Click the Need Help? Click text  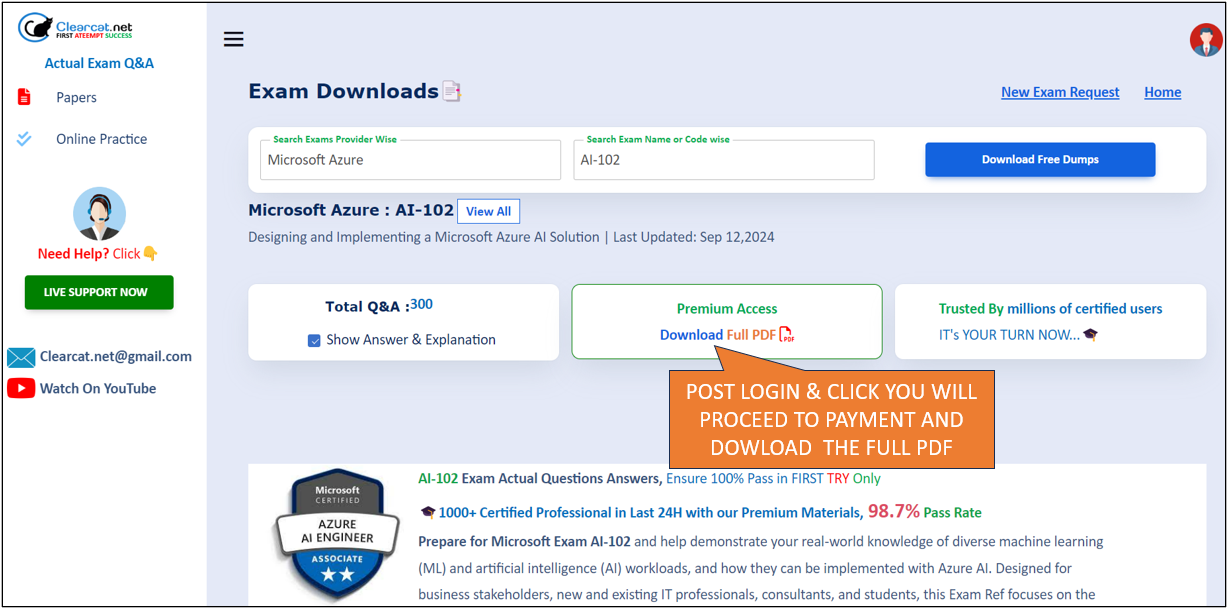[x=89, y=254]
